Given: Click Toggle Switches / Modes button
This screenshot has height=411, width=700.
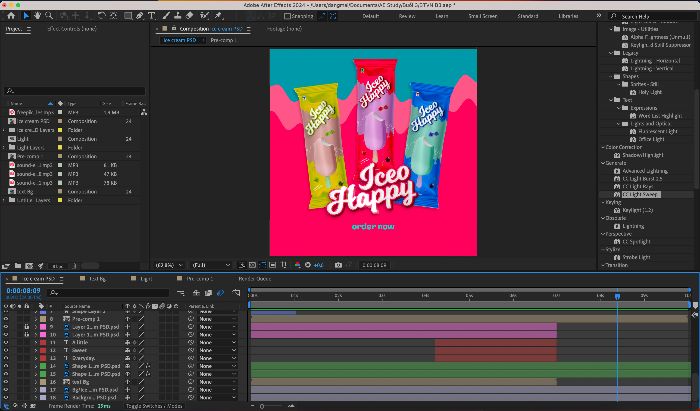Looking at the screenshot, I should [154, 406].
